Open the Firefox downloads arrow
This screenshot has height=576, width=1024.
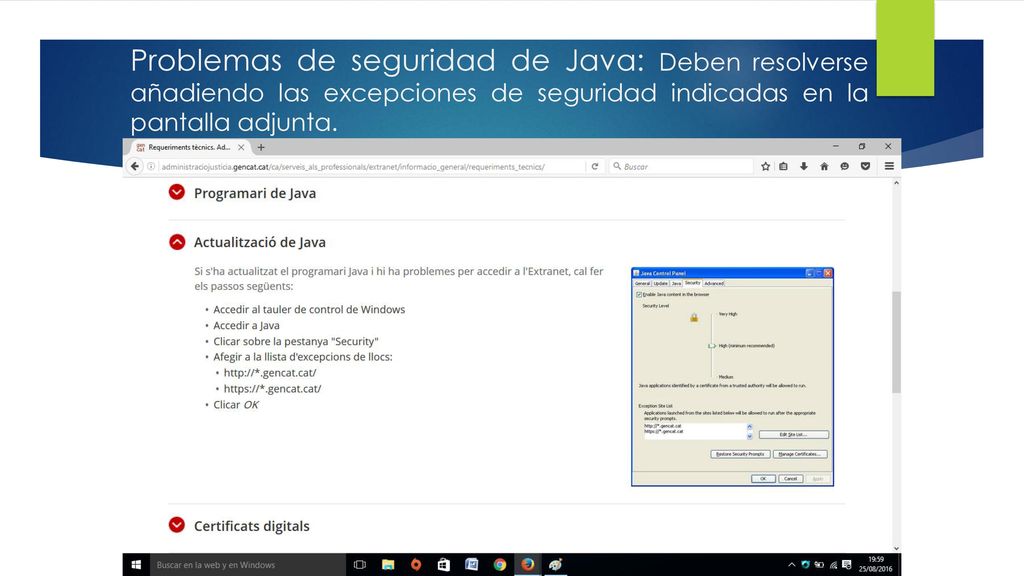pyautogui.click(x=804, y=167)
